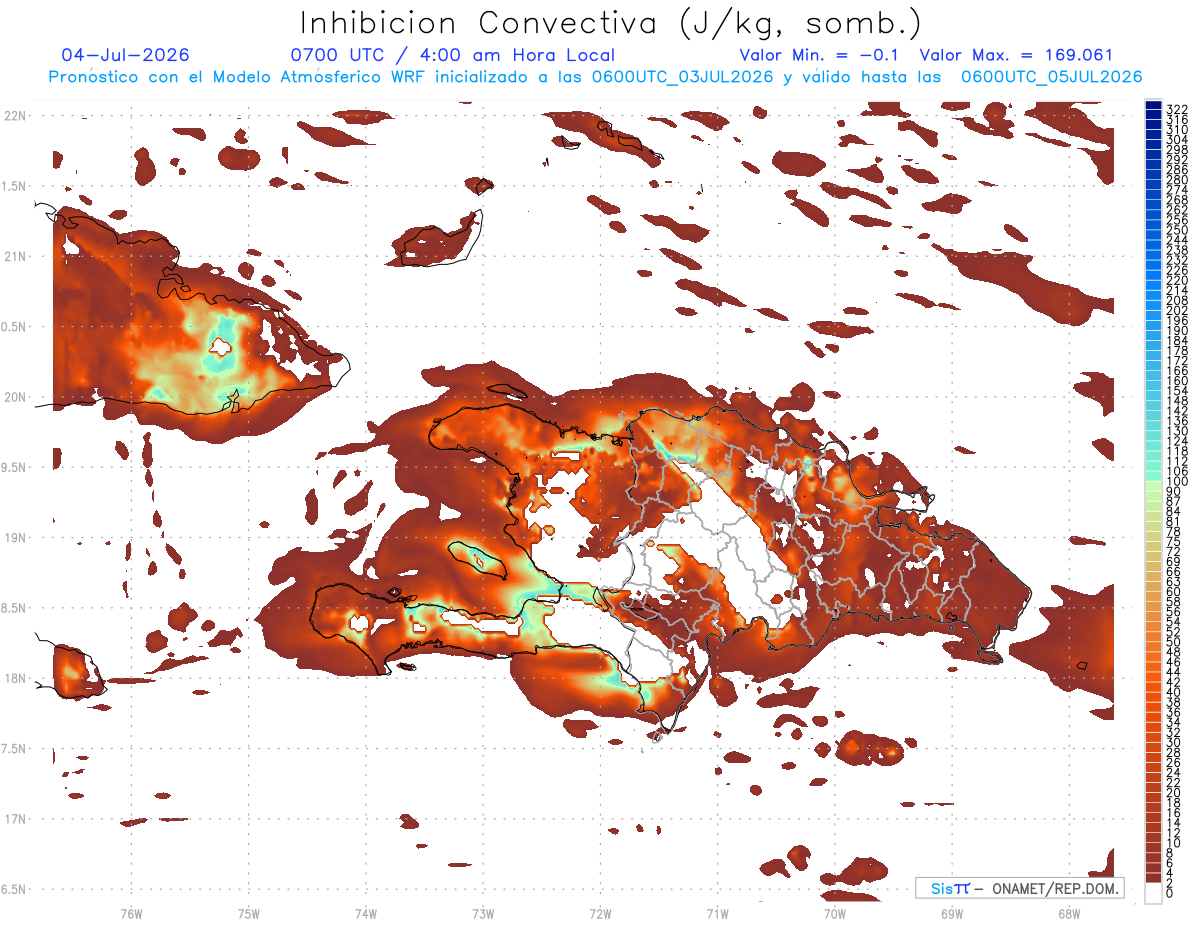Click '0600UTC_05JUL2026' valid-until timestamp
The height and width of the screenshot is (927, 1200).
pyautogui.click(x=1052, y=77)
